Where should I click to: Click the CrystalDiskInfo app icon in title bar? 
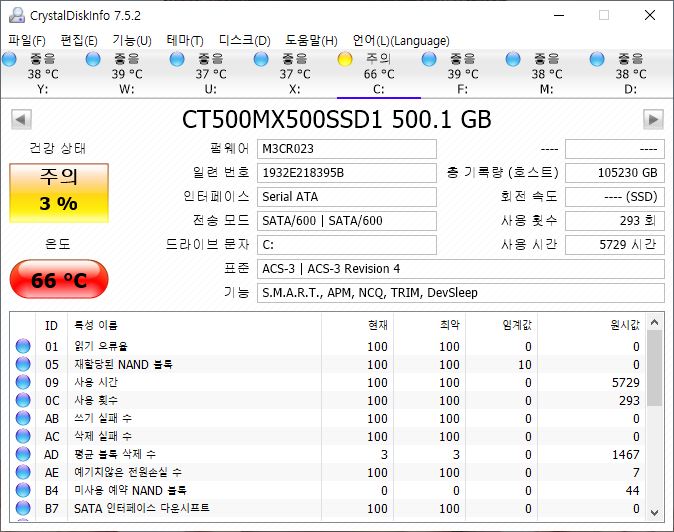coord(17,15)
